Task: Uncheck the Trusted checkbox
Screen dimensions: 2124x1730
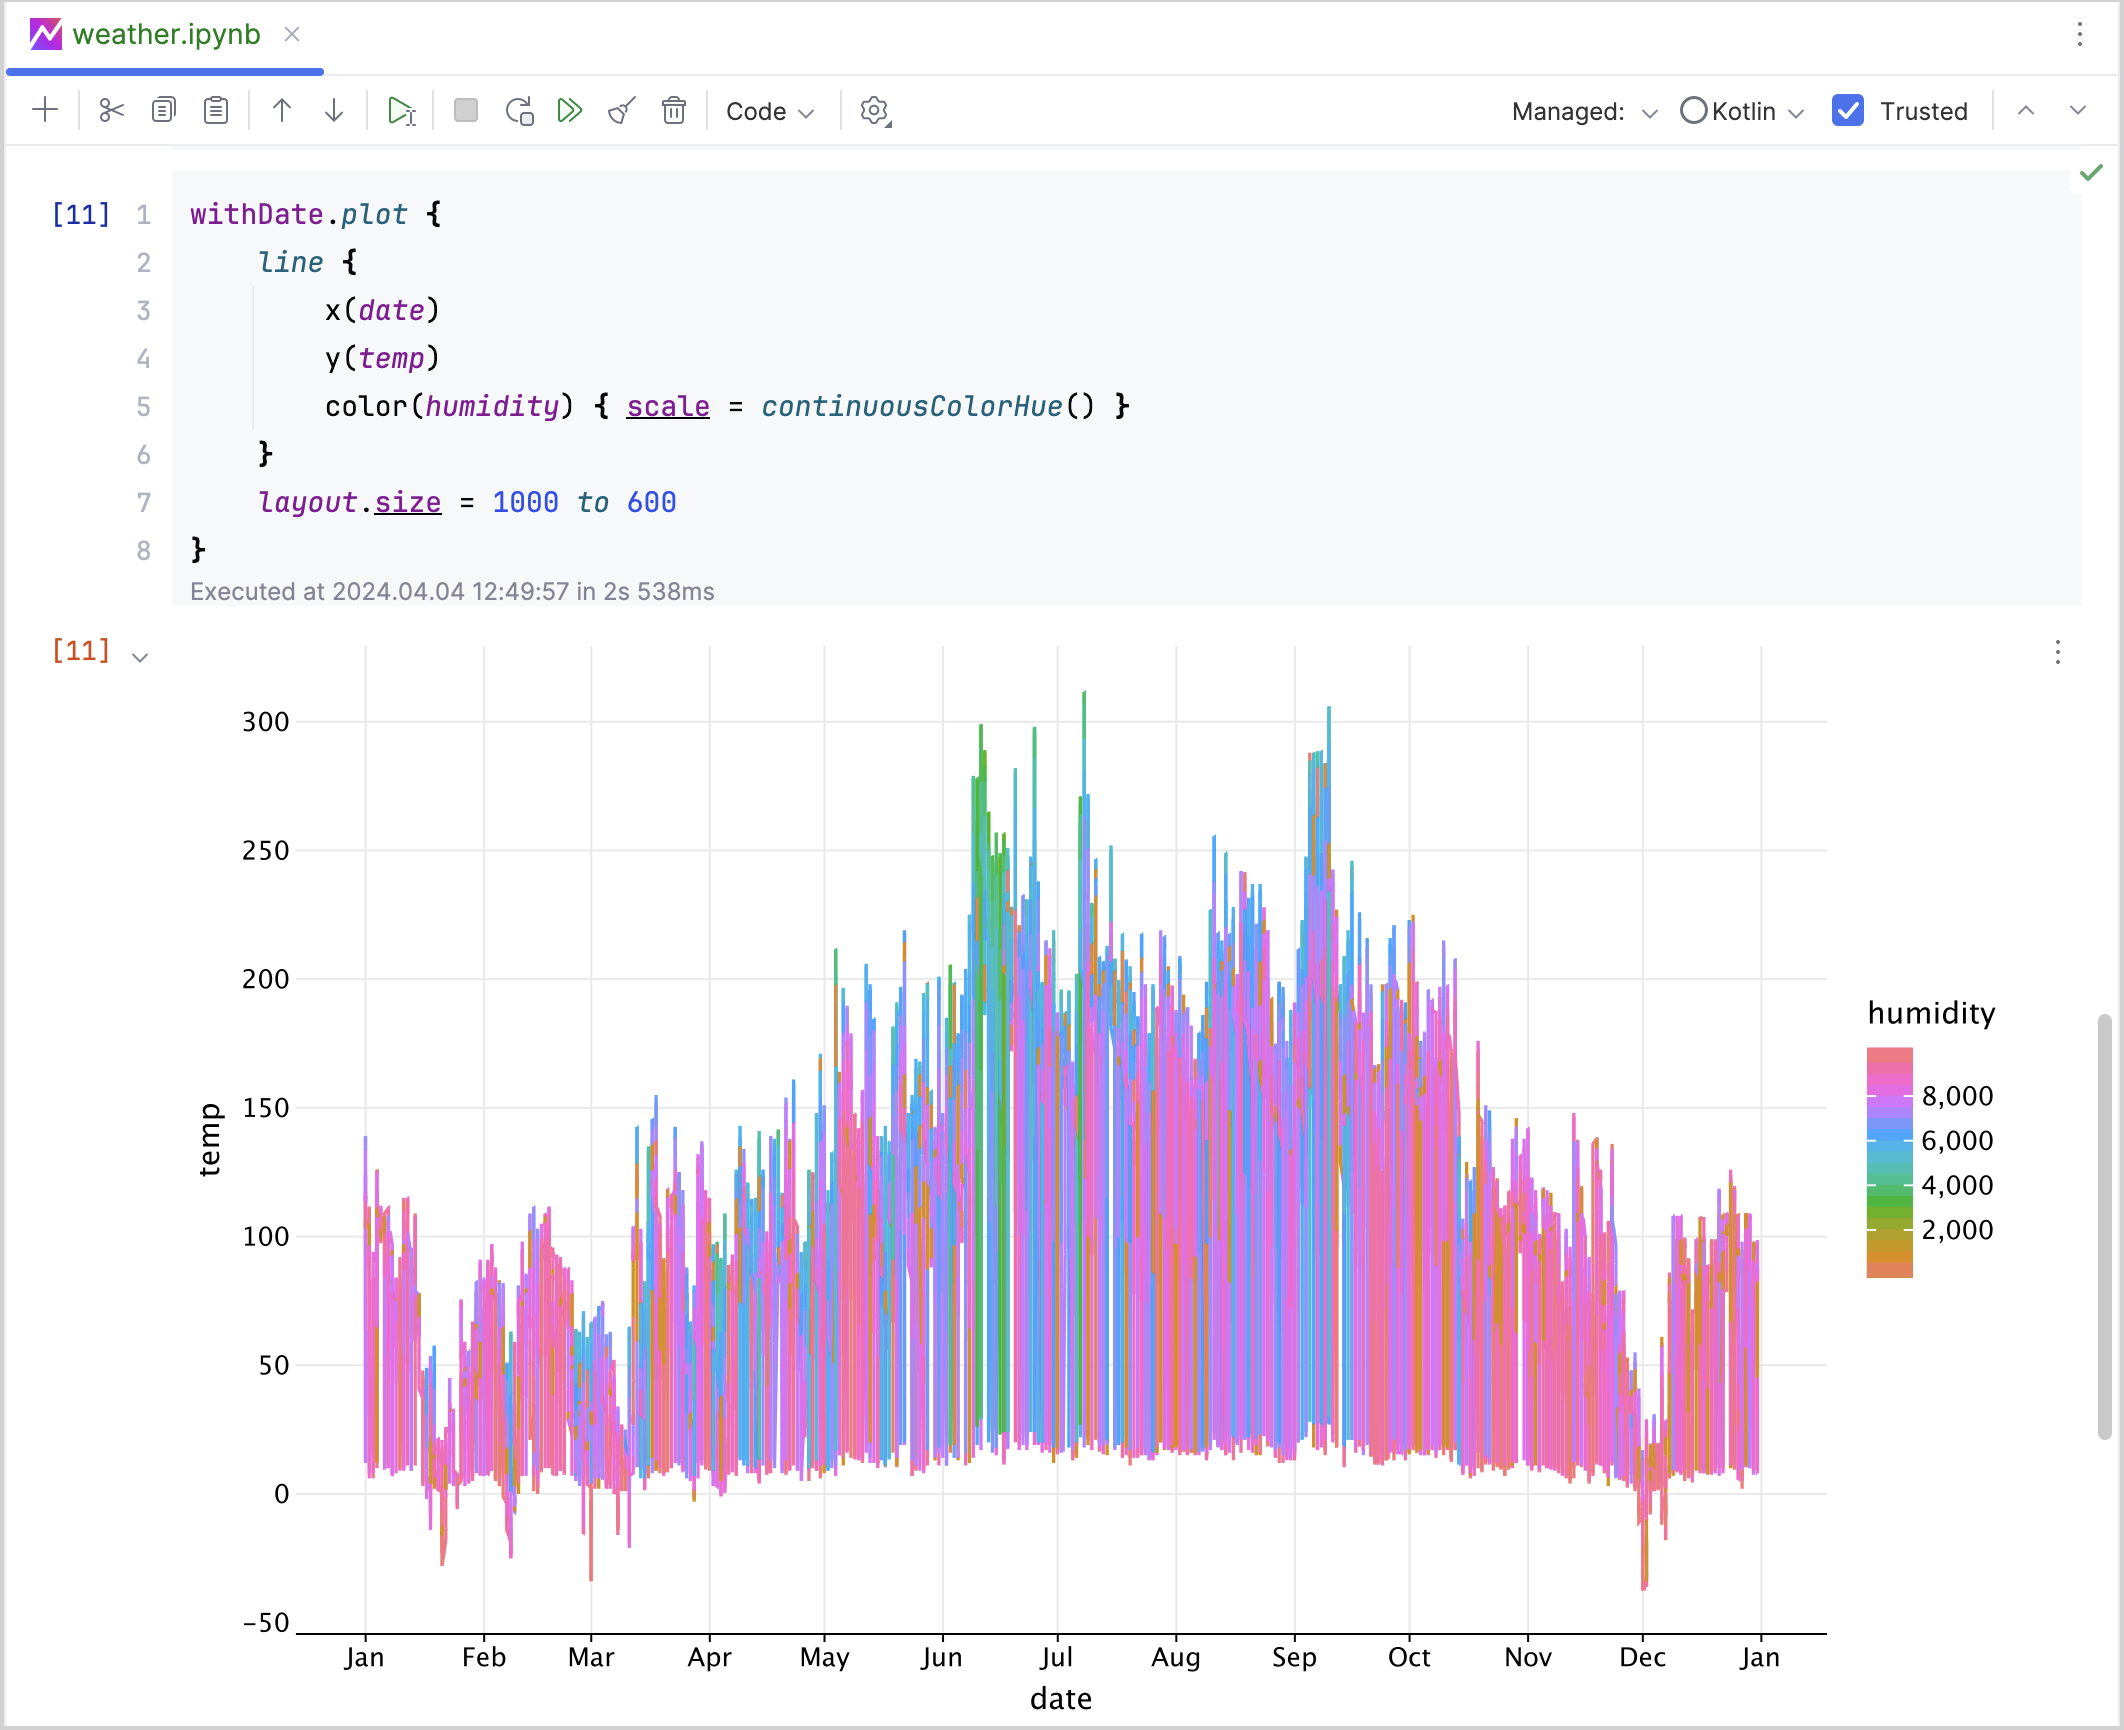Action: coord(1847,111)
